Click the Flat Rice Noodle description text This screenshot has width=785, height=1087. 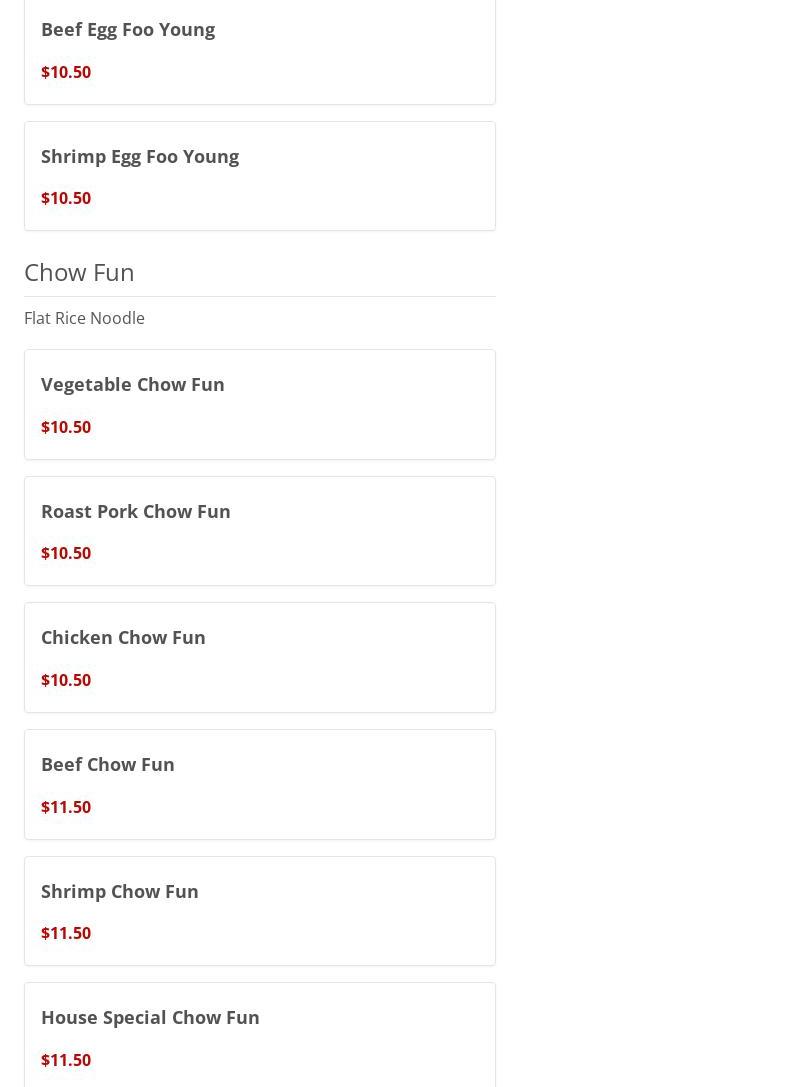tap(84, 318)
